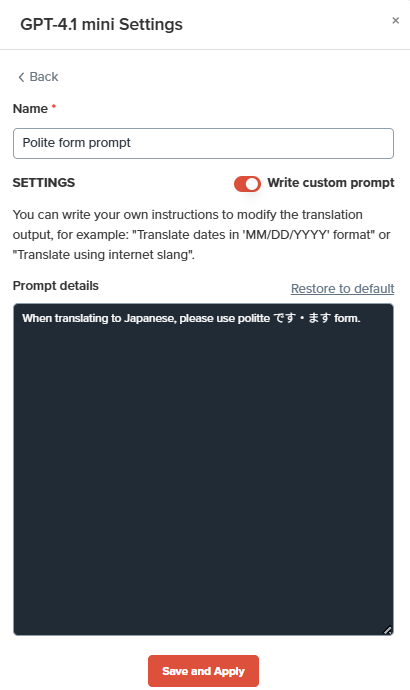Click the Name field label

pos(30,109)
